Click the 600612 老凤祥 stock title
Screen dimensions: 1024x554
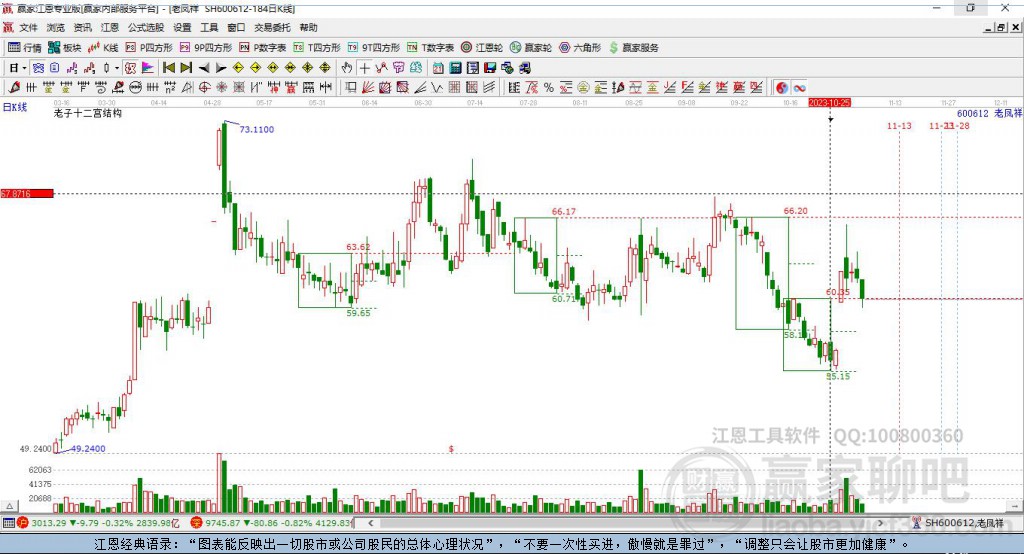989,113
